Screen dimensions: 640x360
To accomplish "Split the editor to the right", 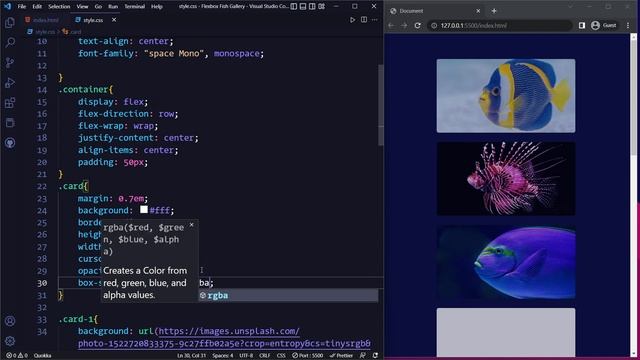I will coord(364,20).
